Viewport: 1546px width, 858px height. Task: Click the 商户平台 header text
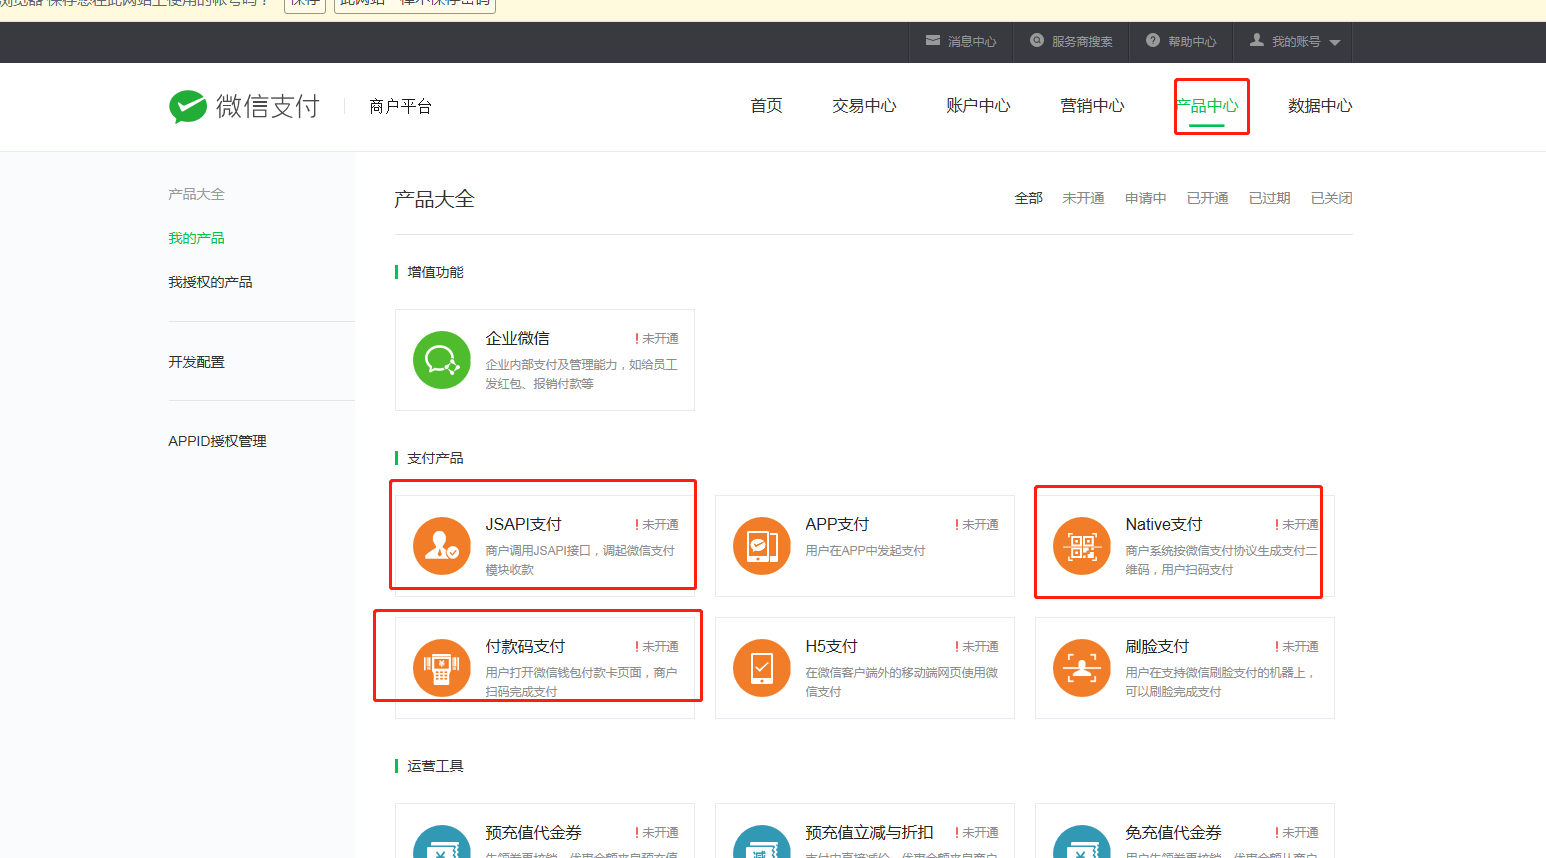click(x=401, y=106)
